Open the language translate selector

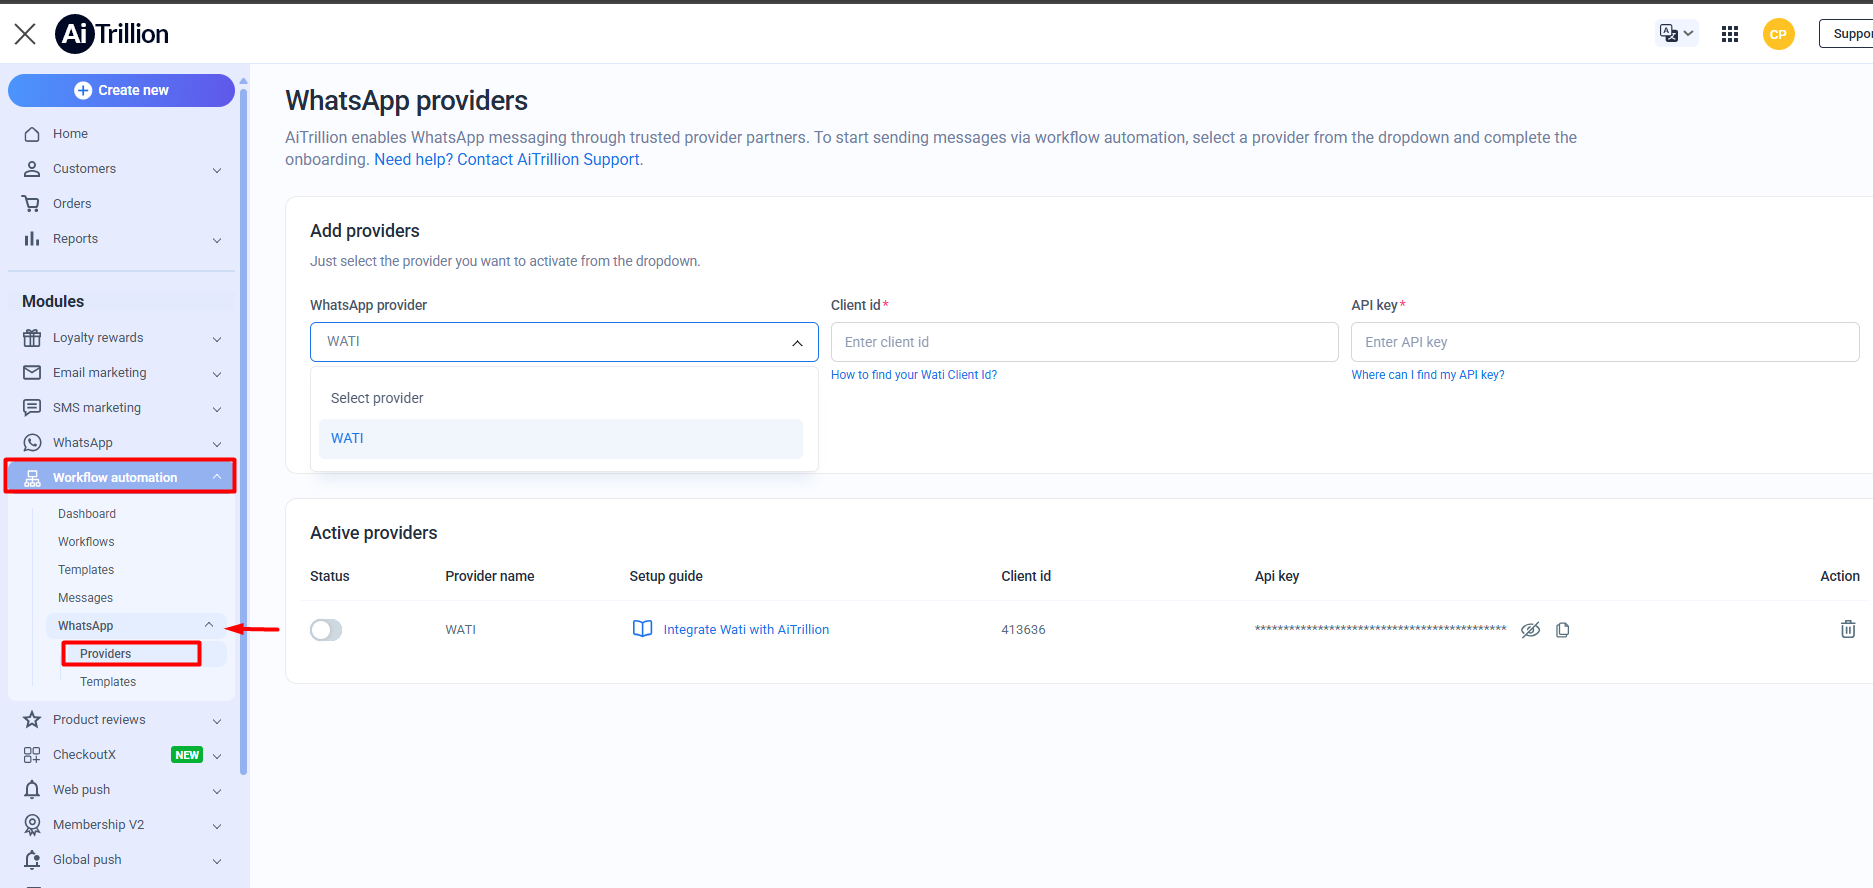tap(1677, 33)
